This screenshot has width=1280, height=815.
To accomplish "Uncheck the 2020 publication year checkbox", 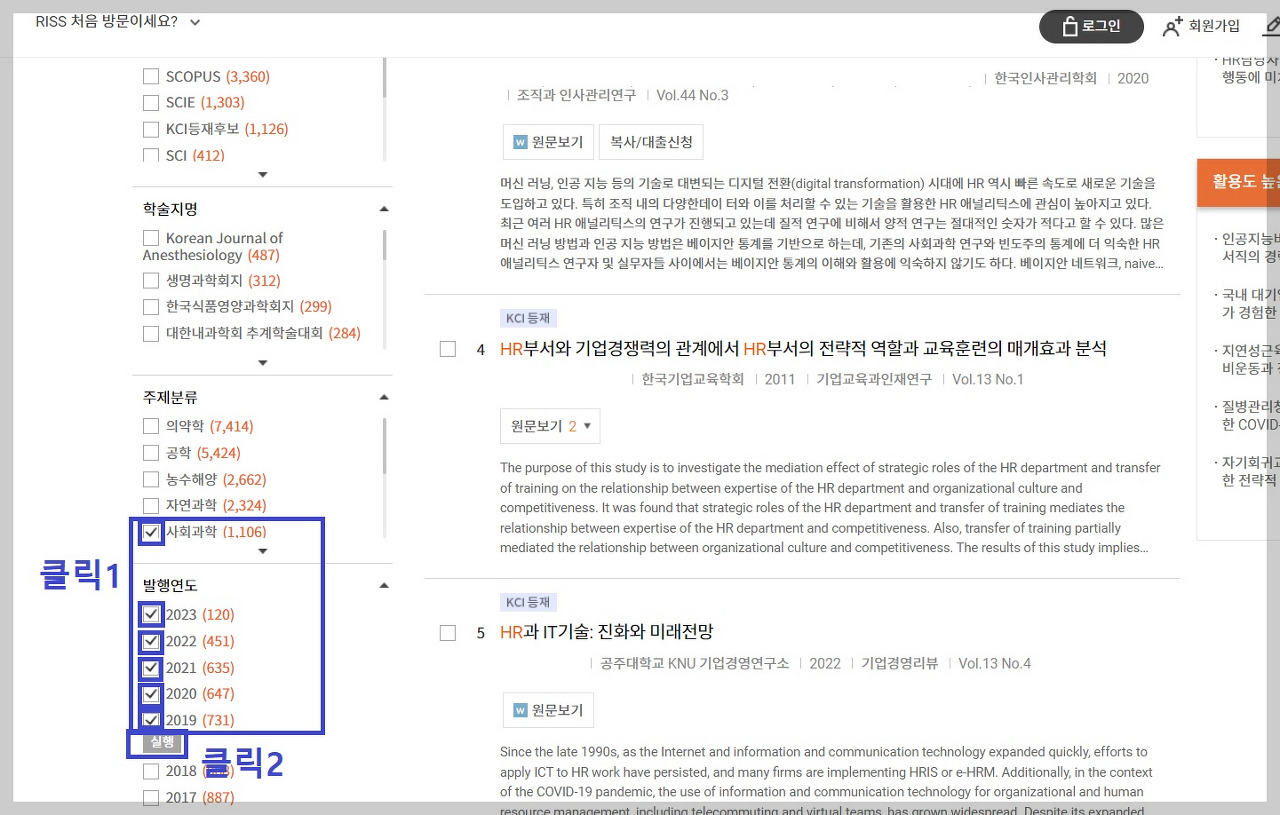I will [x=151, y=694].
